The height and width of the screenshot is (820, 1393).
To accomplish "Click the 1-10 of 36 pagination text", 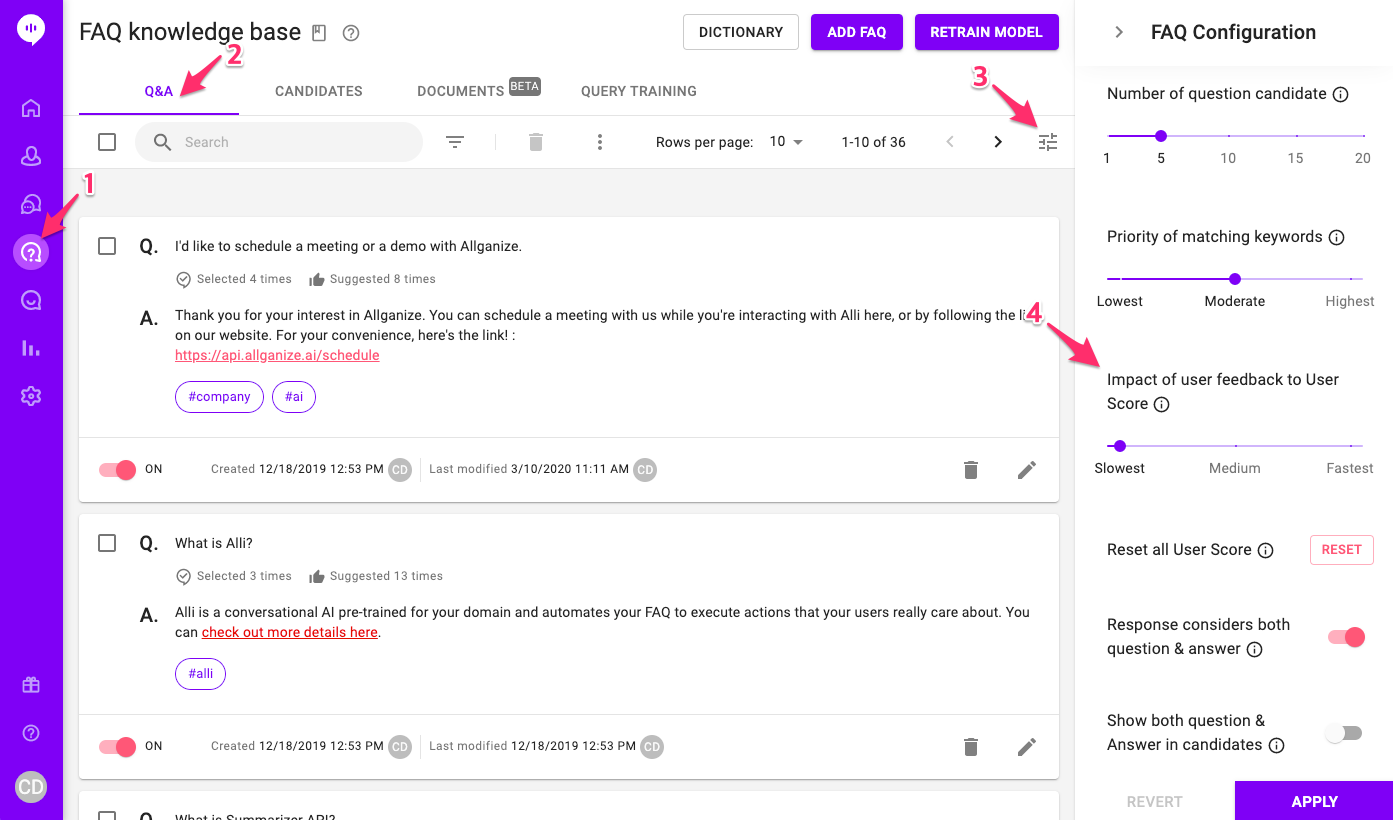I will [874, 142].
